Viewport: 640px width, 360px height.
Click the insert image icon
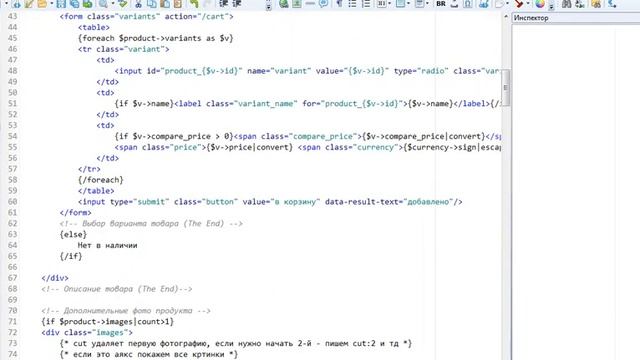[x=297, y=4]
